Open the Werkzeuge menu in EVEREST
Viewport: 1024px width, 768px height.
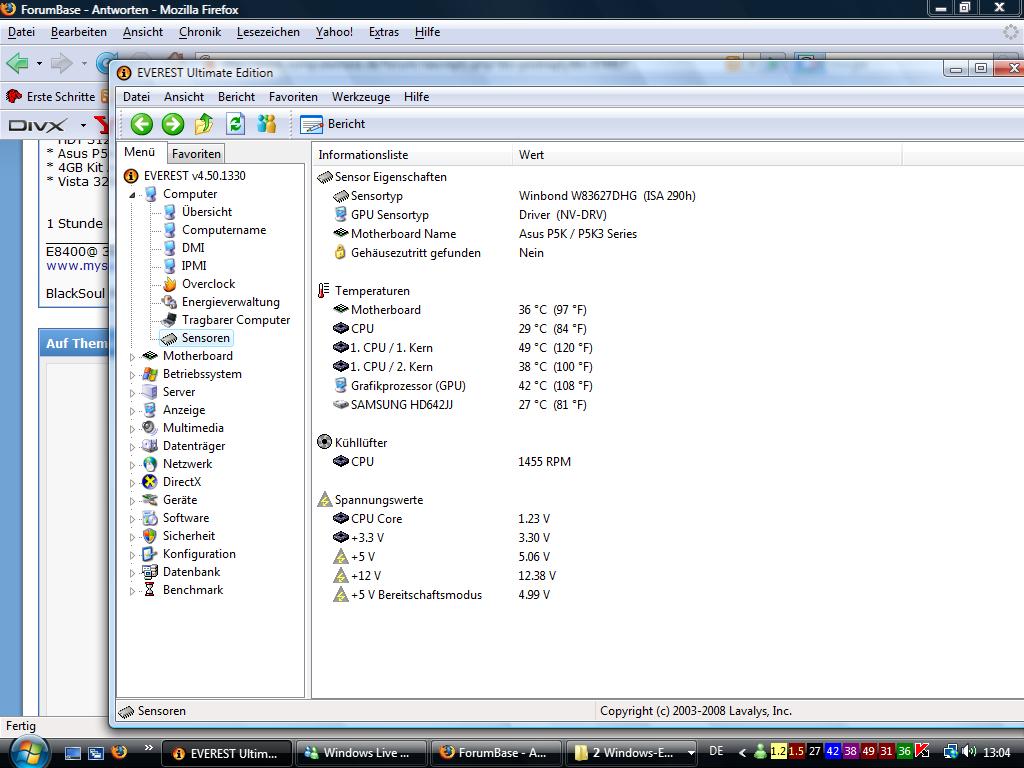pyautogui.click(x=360, y=97)
